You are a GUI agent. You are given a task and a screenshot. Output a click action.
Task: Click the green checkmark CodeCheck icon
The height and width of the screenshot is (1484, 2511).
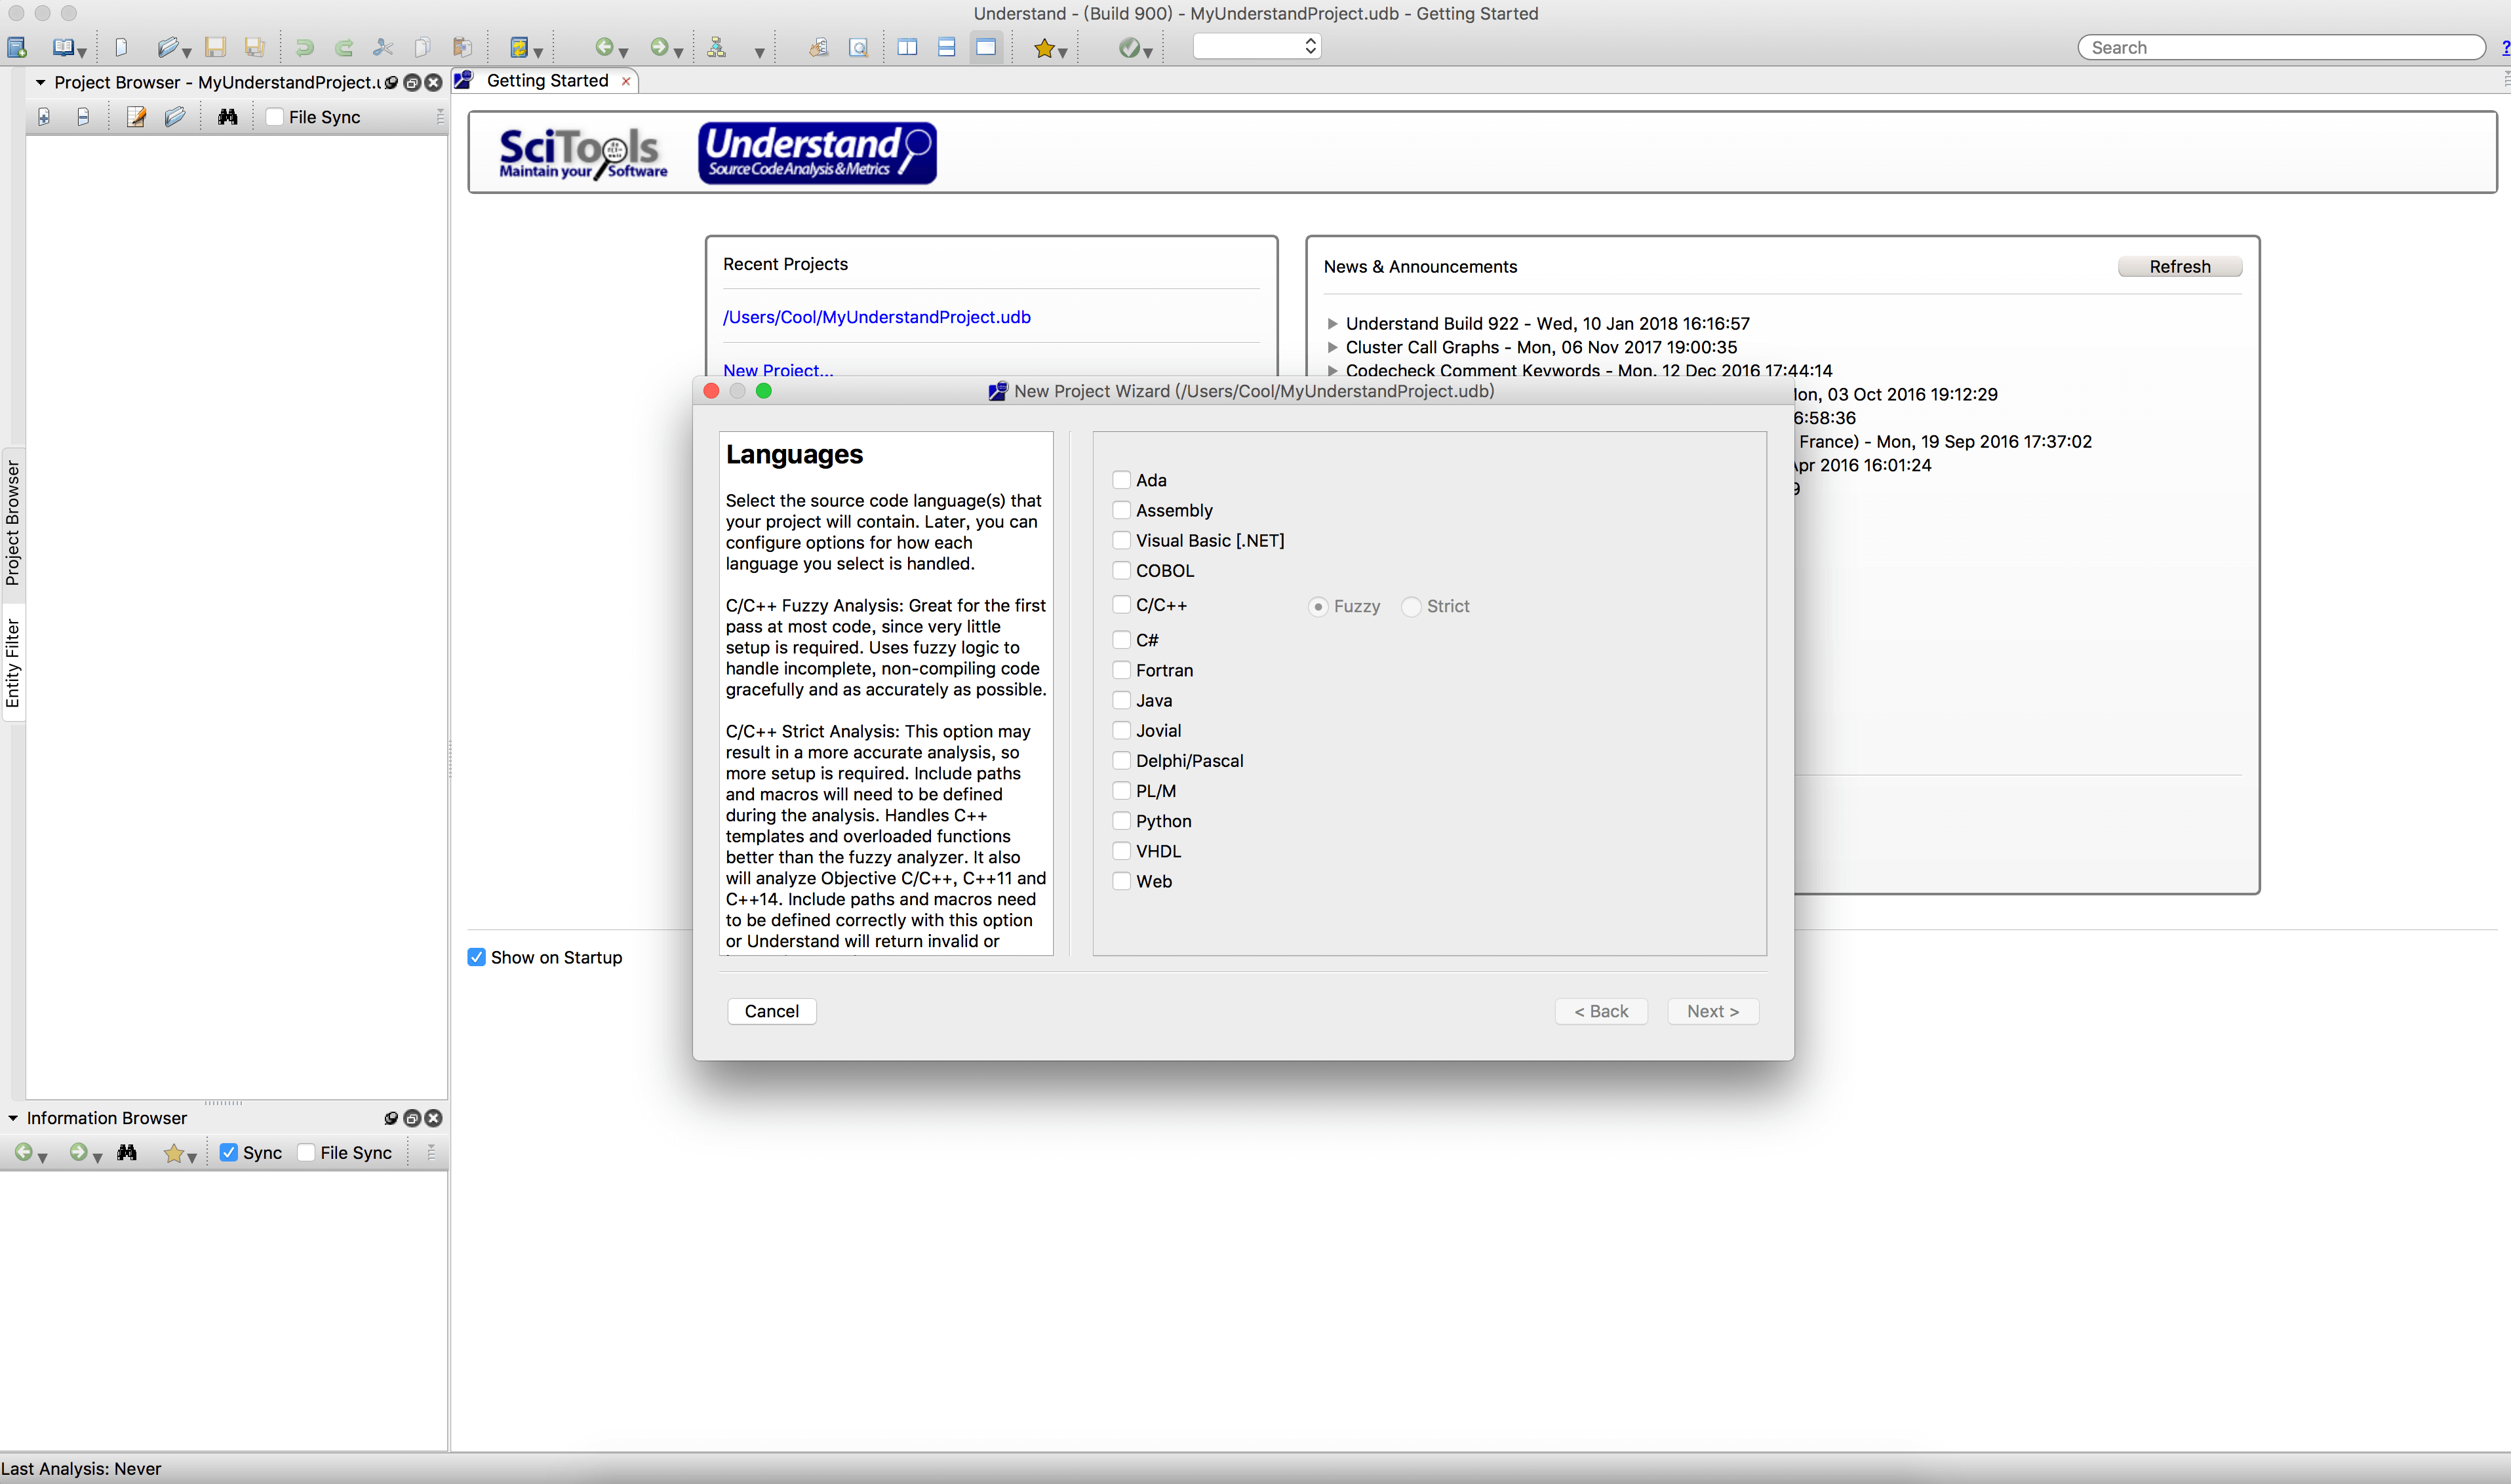coord(1129,47)
